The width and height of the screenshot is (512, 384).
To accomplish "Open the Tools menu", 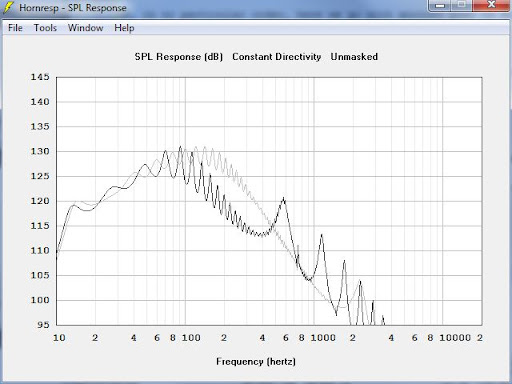I will click(45, 28).
